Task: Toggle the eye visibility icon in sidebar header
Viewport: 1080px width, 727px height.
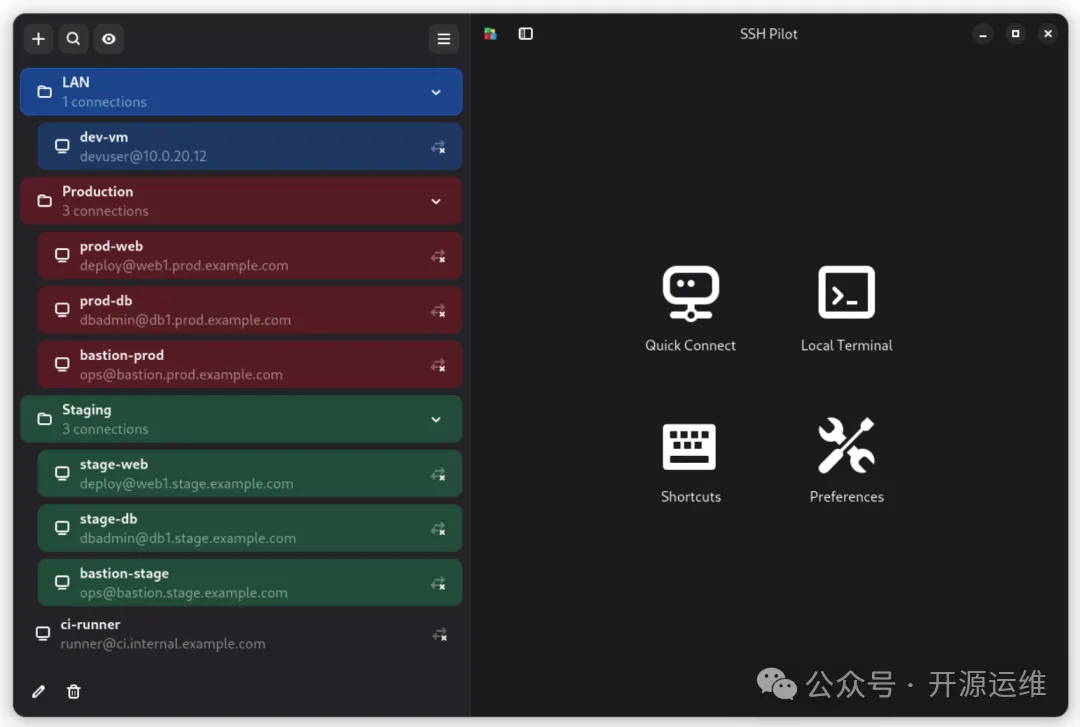Action: point(109,39)
